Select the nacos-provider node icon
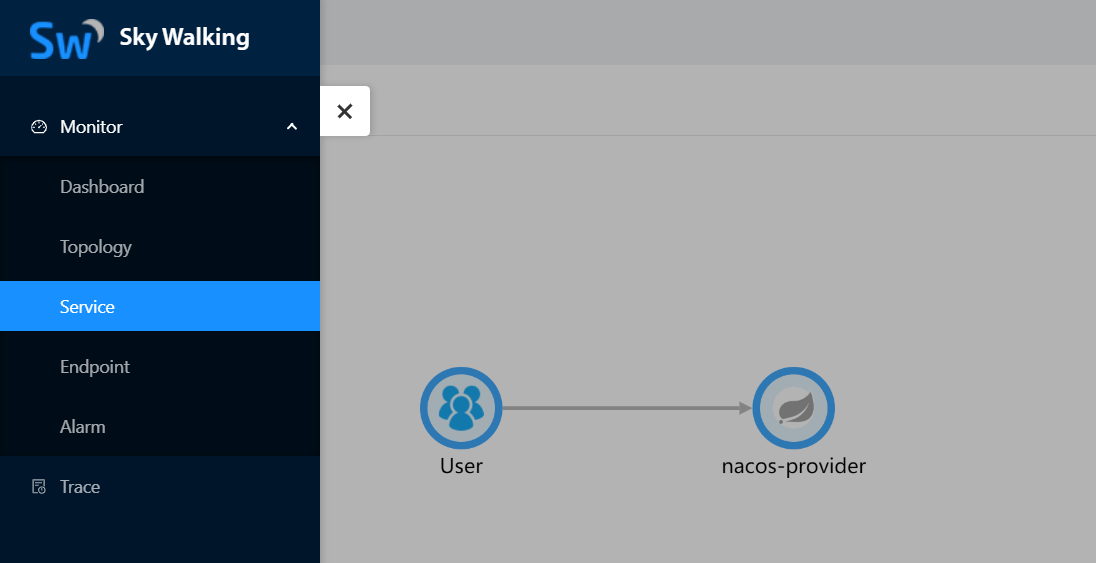The width and height of the screenshot is (1096, 563). pyautogui.click(x=793, y=408)
